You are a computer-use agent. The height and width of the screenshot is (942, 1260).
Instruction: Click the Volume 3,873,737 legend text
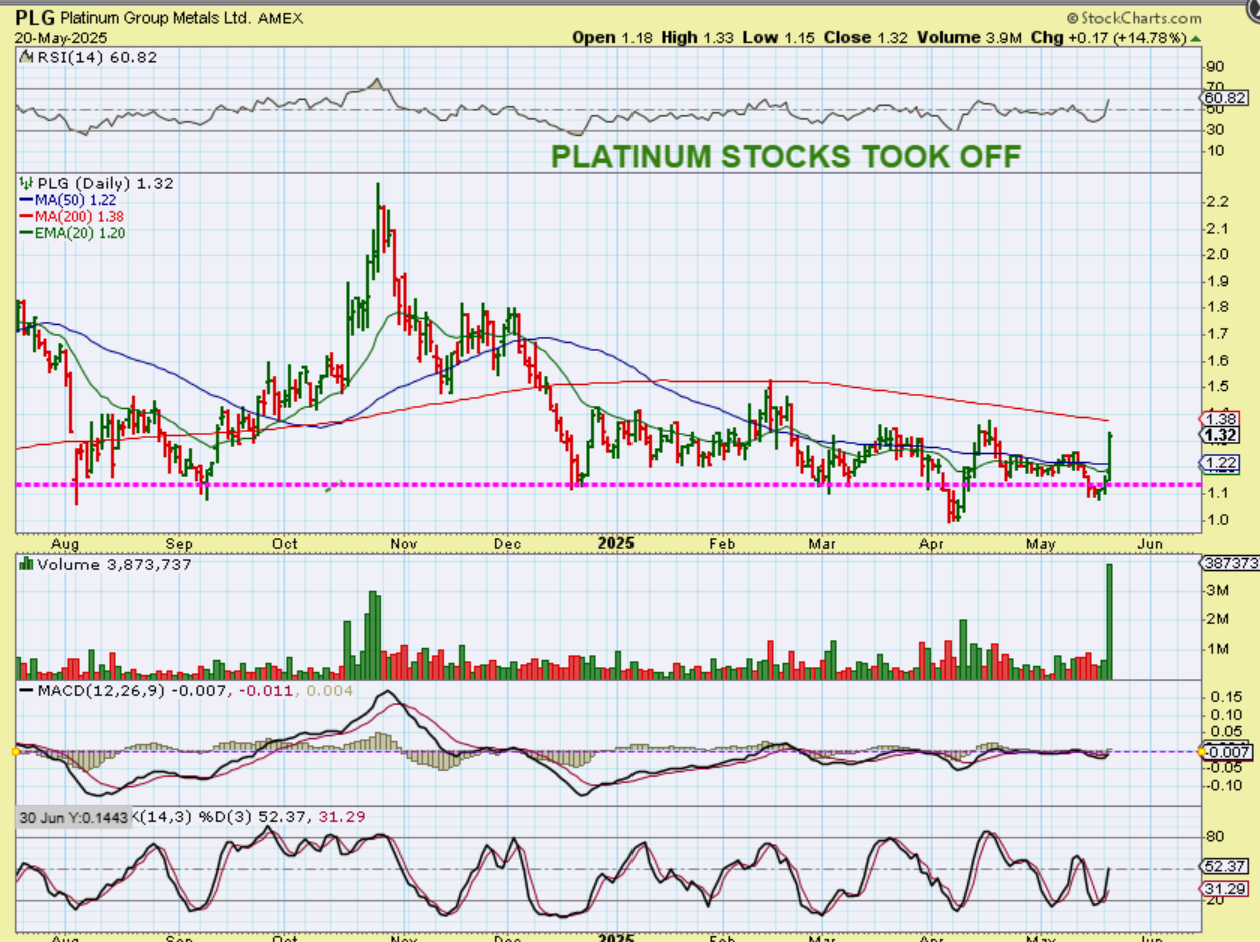[114, 564]
